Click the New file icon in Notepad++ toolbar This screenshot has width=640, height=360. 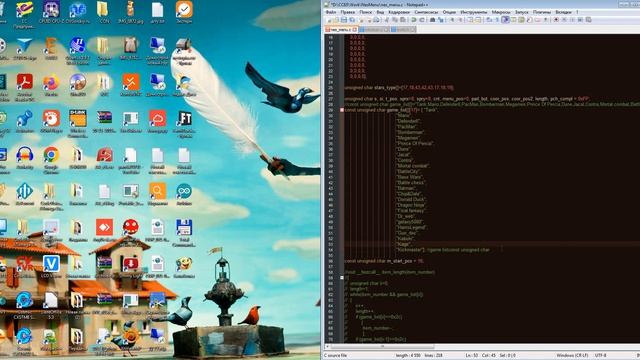pyautogui.click(x=329, y=20)
